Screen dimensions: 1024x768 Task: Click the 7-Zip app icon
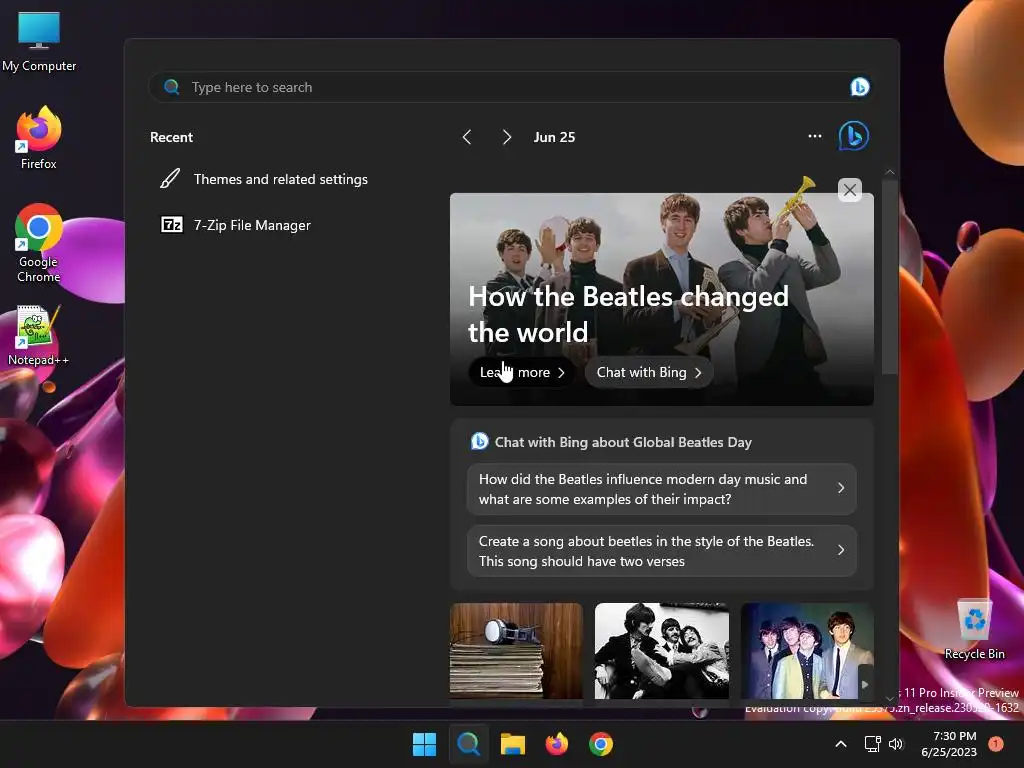172,225
